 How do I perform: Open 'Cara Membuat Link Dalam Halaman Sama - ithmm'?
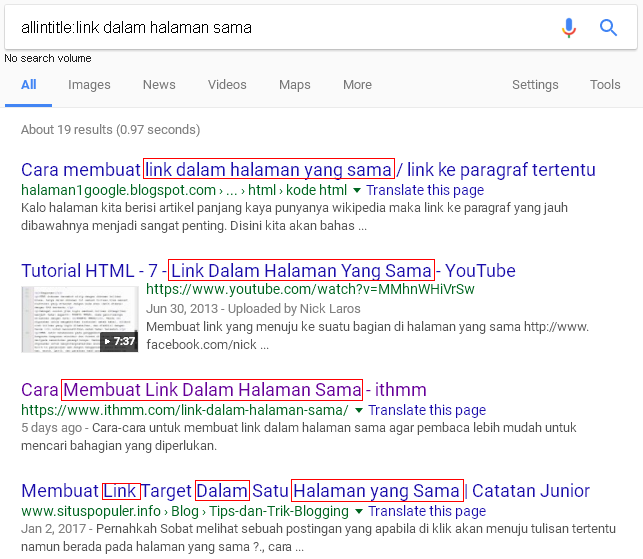point(223,389)
